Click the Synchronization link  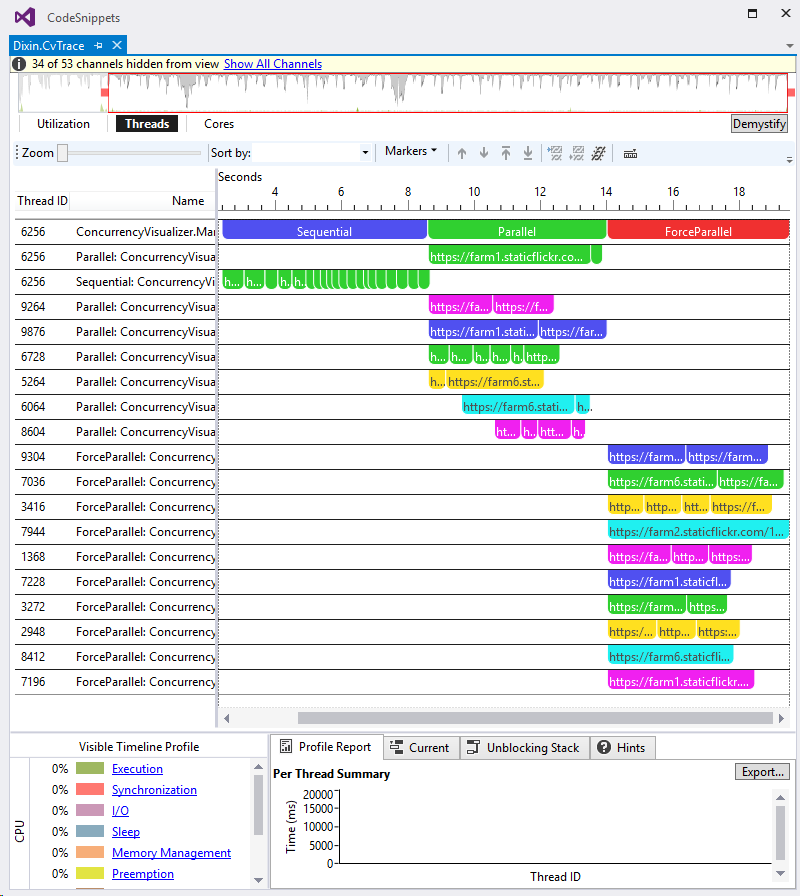pos(154,790)
